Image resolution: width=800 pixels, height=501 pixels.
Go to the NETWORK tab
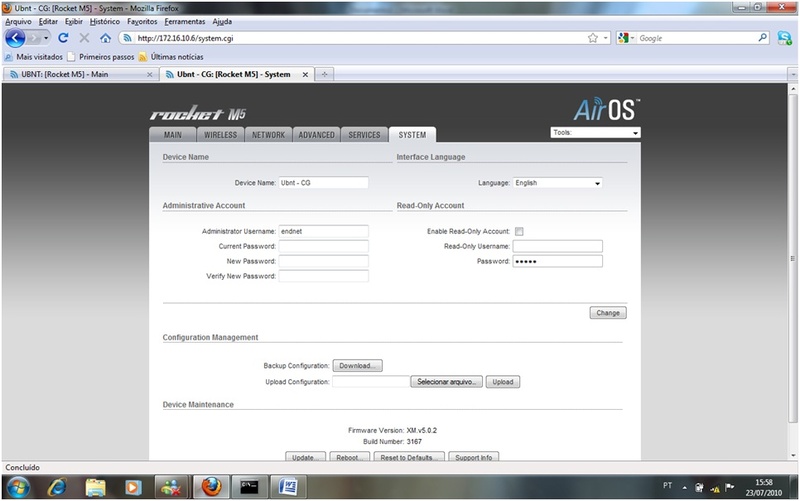pos(268,135)
